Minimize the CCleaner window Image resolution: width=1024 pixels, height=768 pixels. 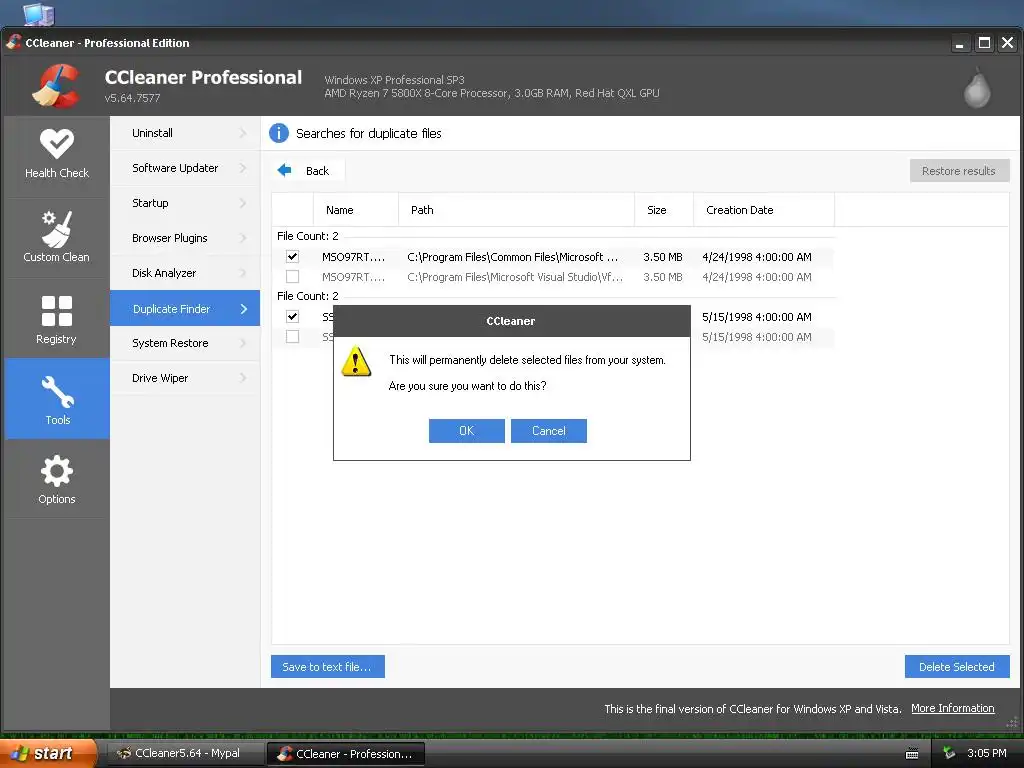click(959, 43)
